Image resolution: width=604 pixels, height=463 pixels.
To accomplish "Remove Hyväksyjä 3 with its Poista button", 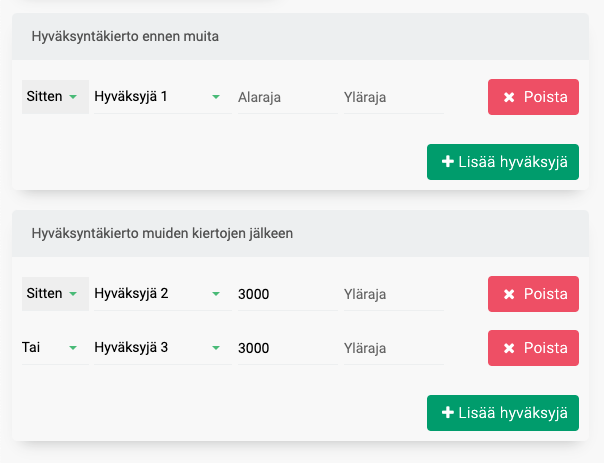I will 533,348.
